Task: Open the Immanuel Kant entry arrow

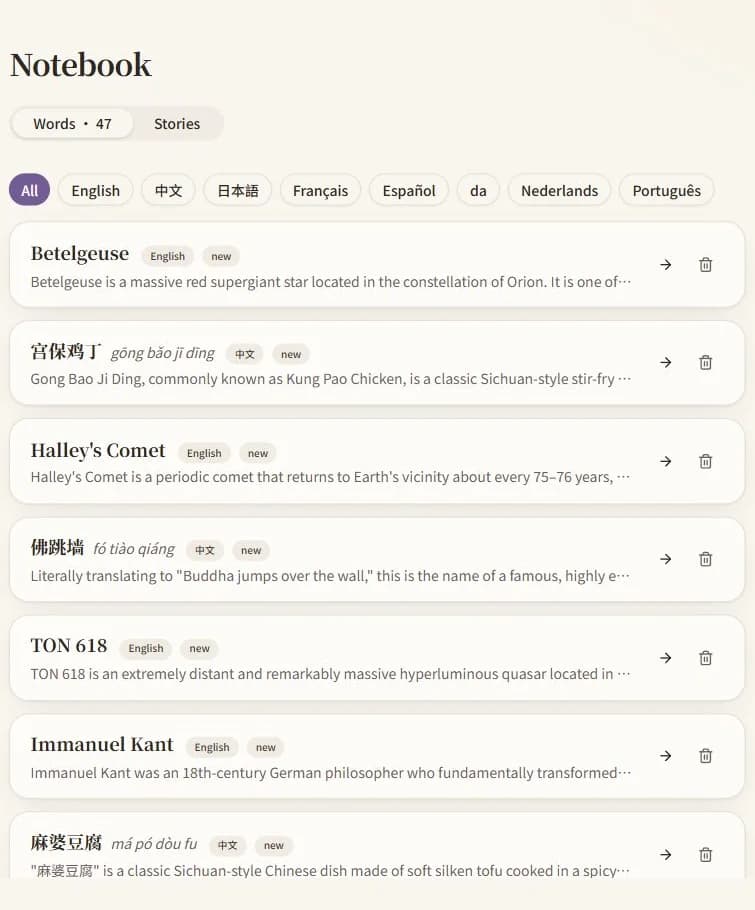Action: pos(666,756)
